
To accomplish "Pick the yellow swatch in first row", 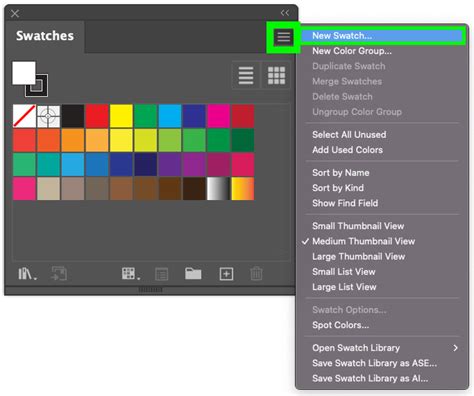I will tap(121, 116).
